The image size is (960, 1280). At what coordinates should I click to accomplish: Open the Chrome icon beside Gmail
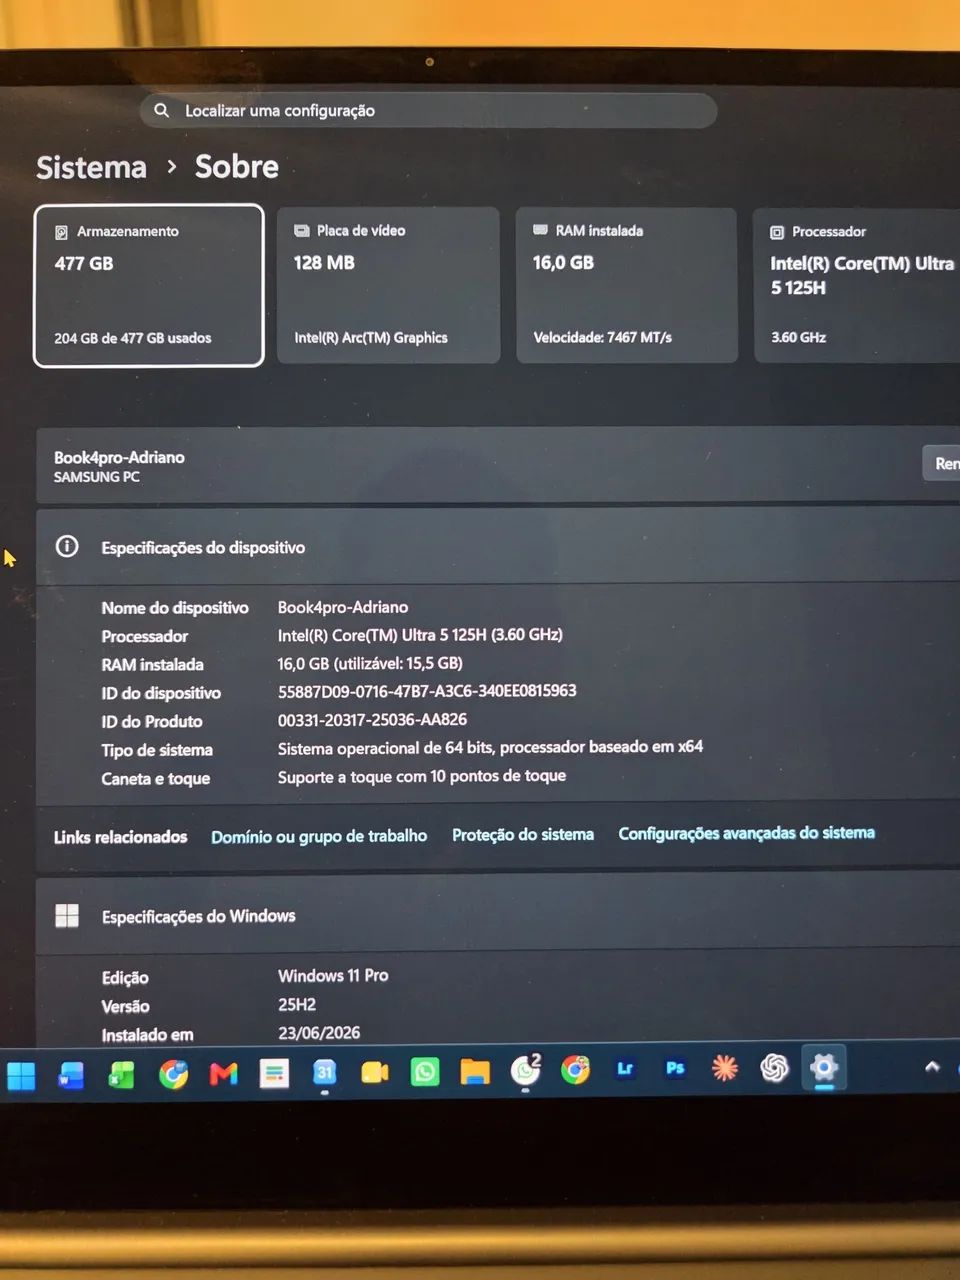pyautogui.click(x=173, y=1075)
